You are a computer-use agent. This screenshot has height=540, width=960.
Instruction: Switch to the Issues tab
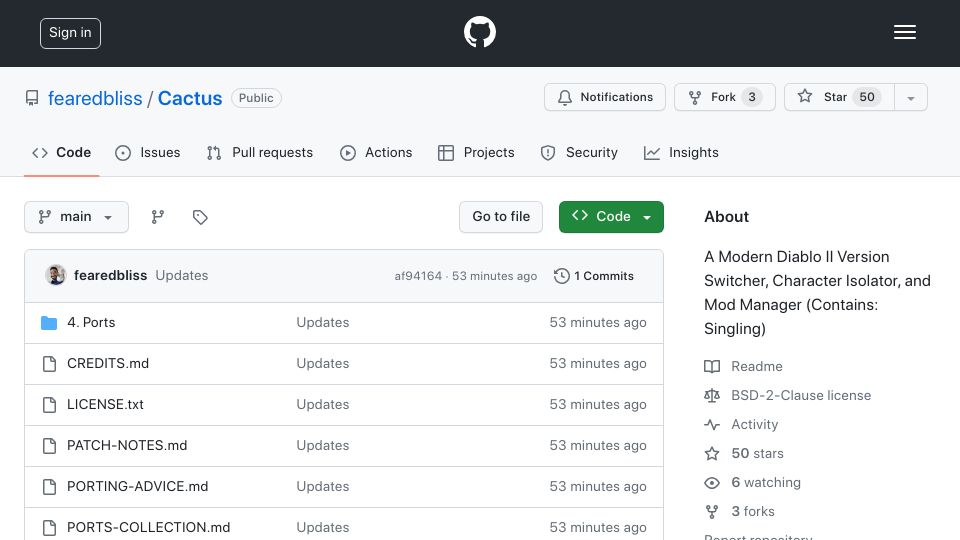click(x=148, y=152)
